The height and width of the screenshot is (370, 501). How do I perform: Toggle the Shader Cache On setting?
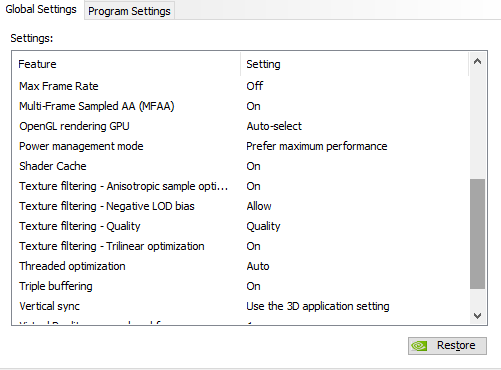pos(253,166)
